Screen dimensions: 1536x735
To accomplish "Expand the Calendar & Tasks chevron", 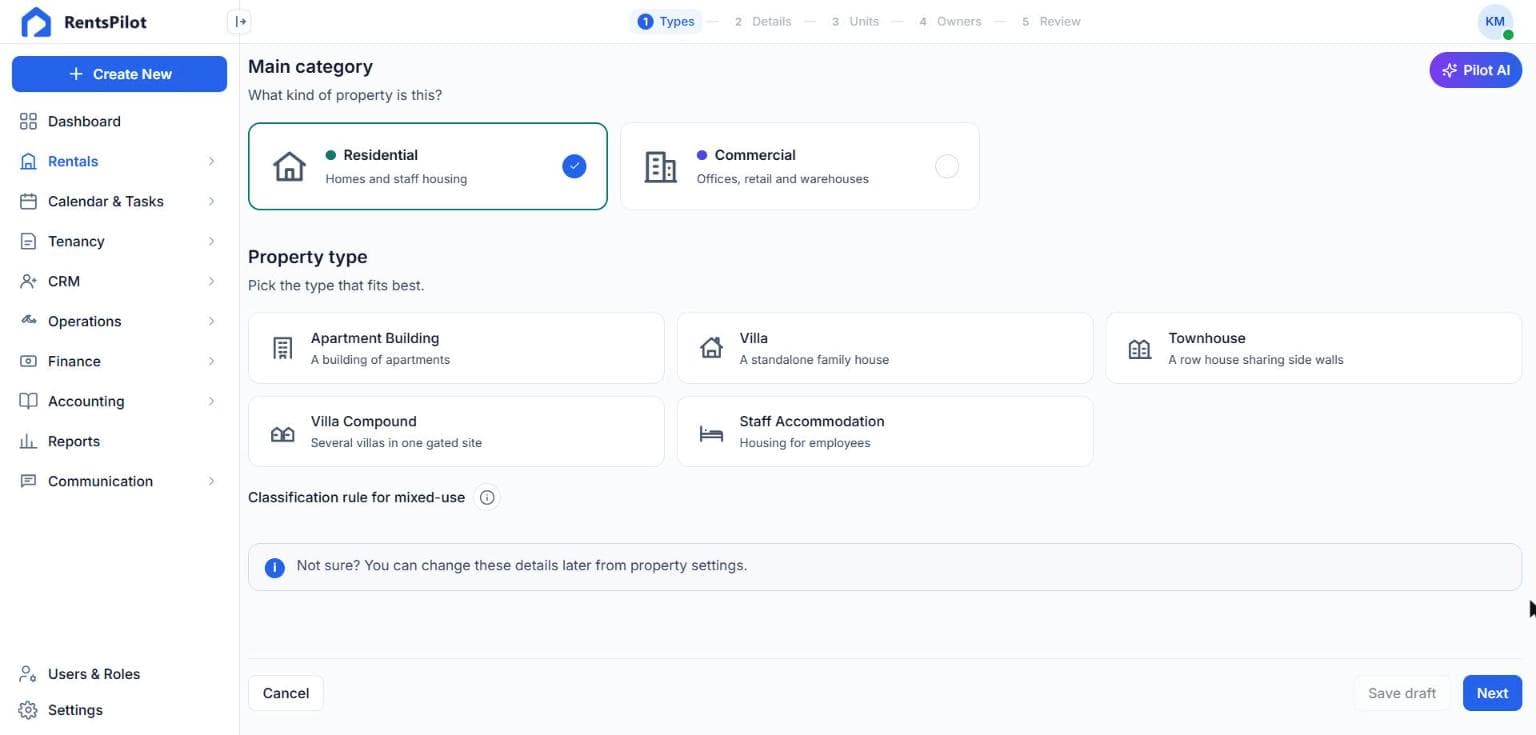I will (x=211, y=201).
